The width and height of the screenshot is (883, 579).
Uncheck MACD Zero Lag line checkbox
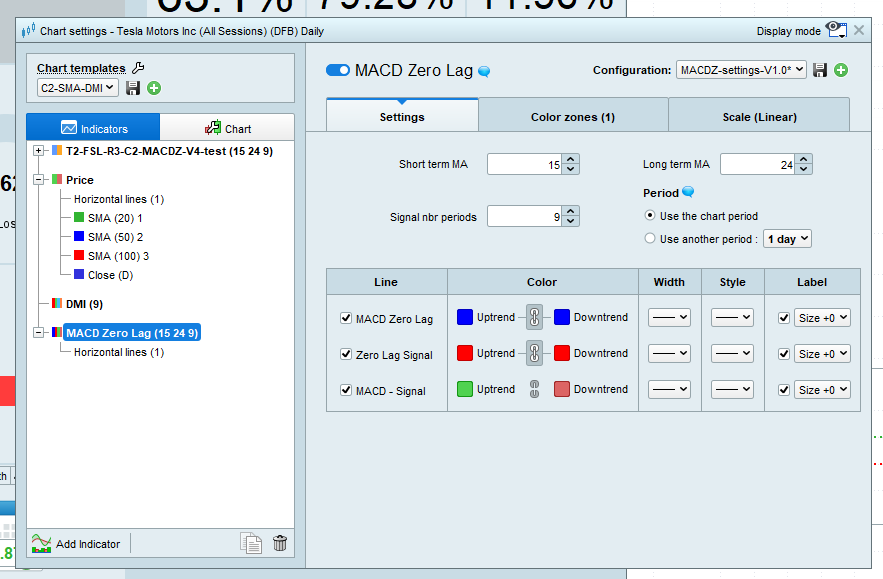(346, 318)
